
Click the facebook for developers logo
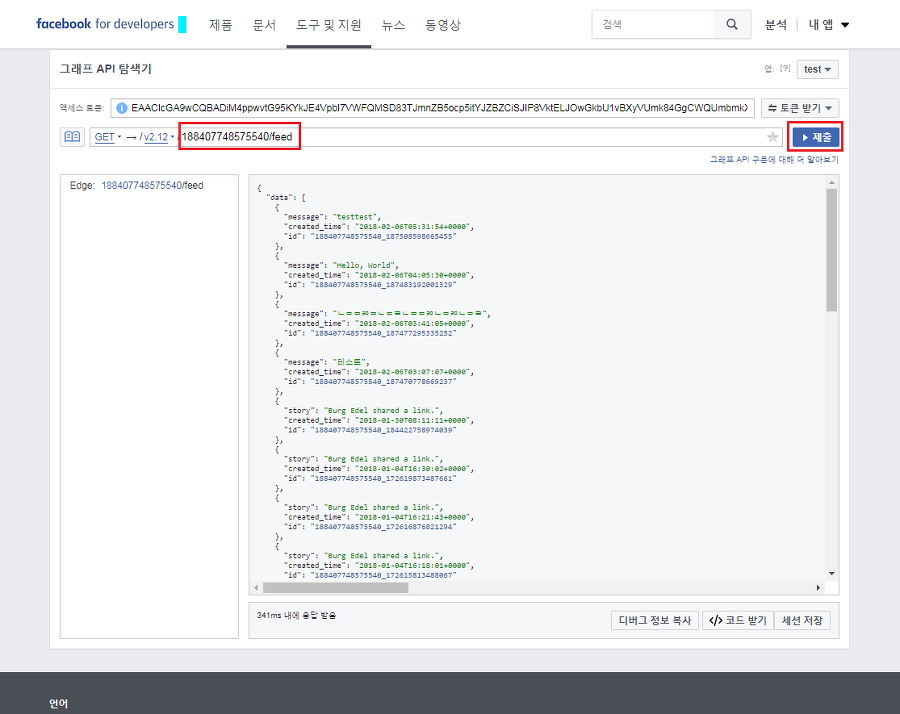[105, 24]
